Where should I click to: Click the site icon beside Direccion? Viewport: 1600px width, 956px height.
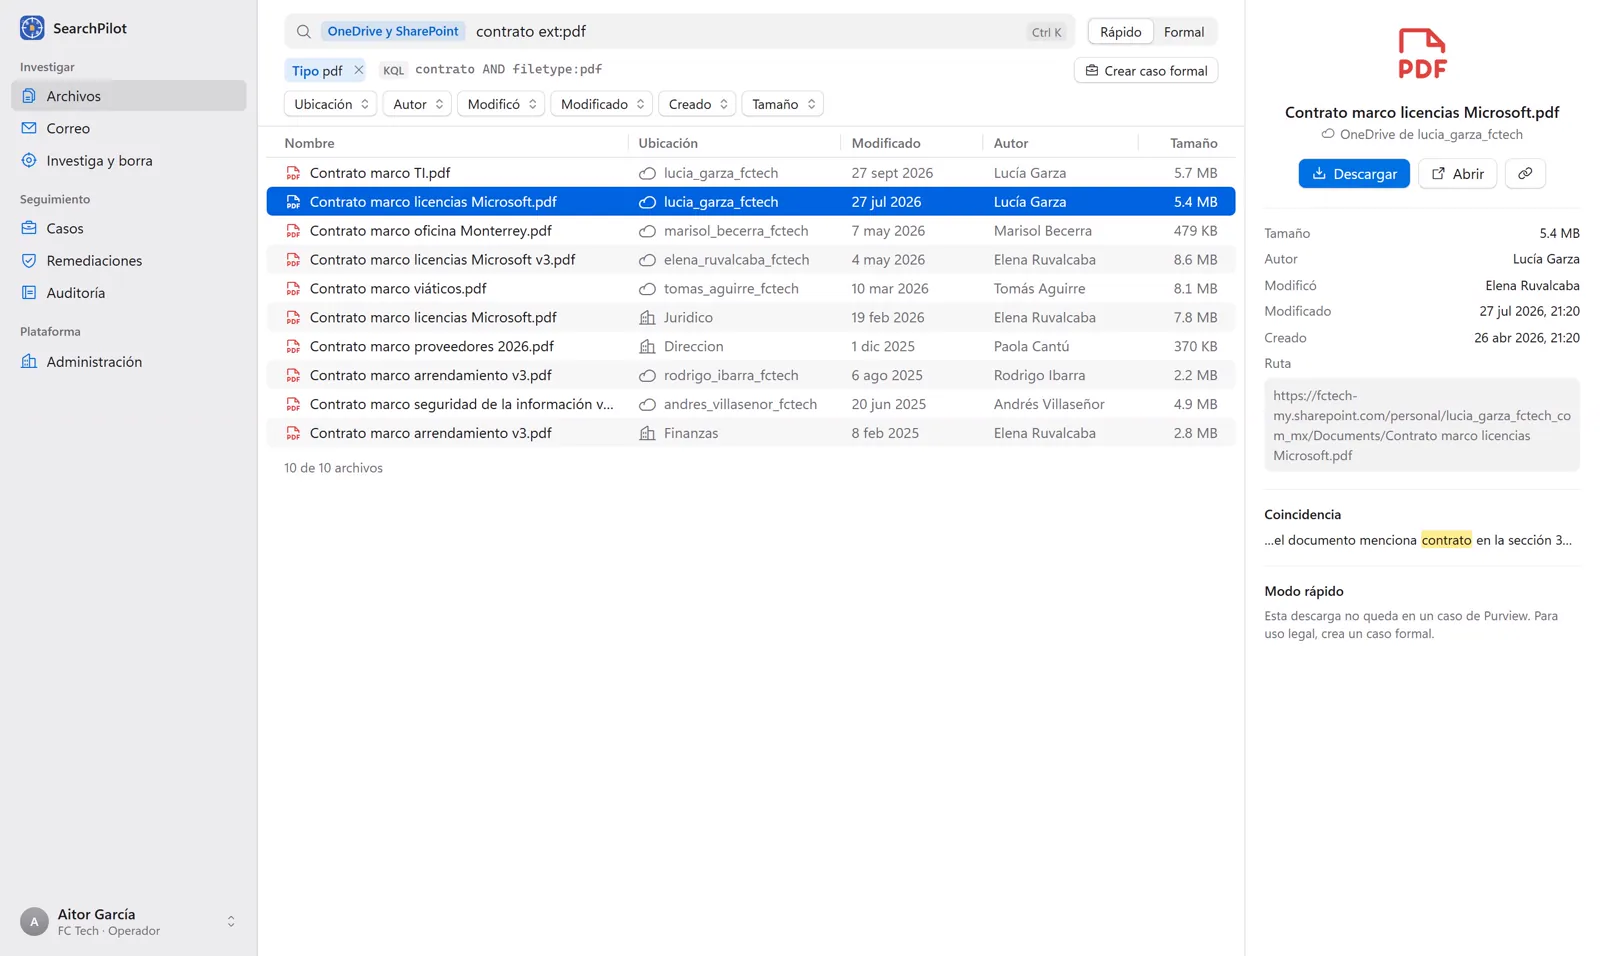tap(647, 347)
